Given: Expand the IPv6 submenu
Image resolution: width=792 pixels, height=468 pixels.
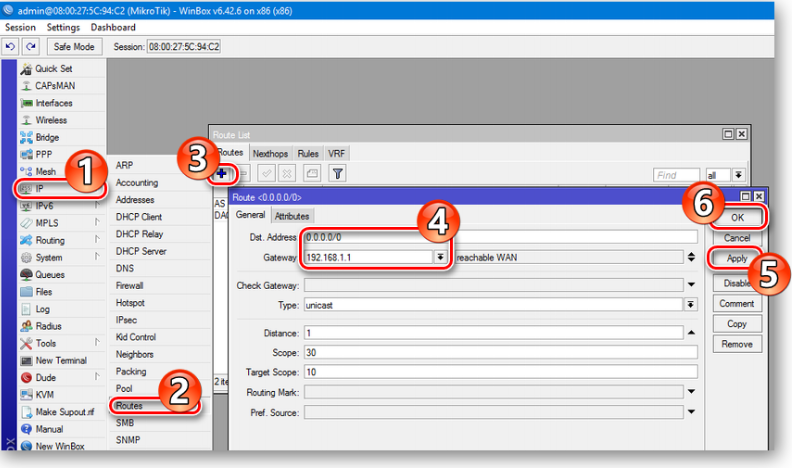Looking at the screenshot, I should [62, 206].
